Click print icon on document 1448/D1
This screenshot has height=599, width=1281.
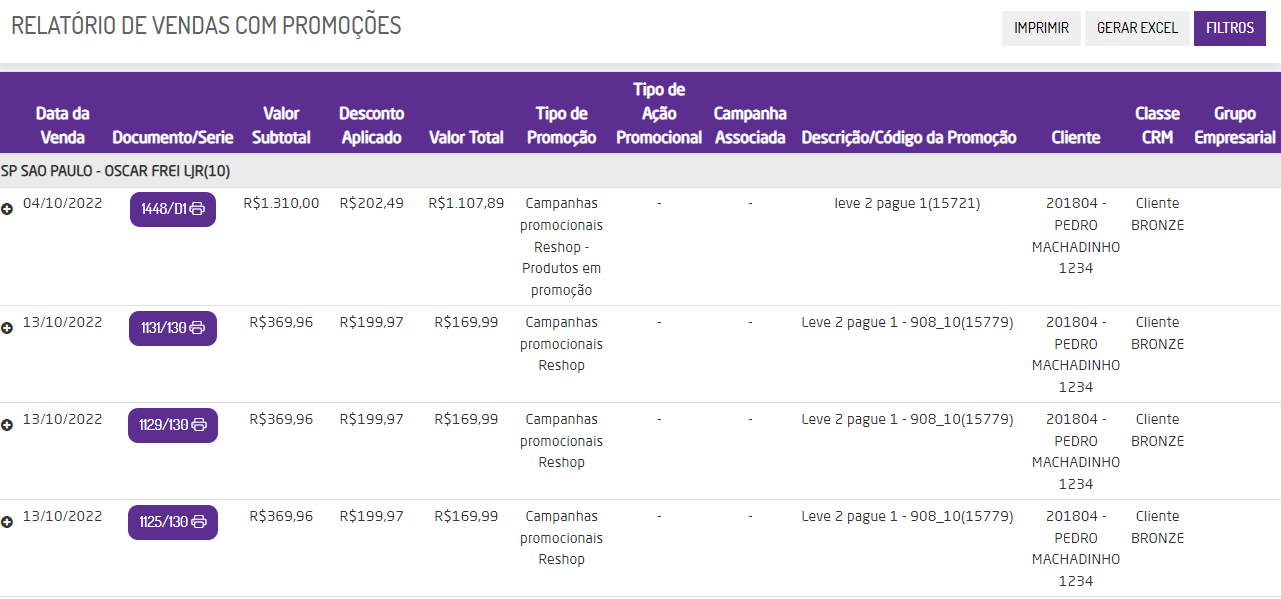tap(198, 209)
